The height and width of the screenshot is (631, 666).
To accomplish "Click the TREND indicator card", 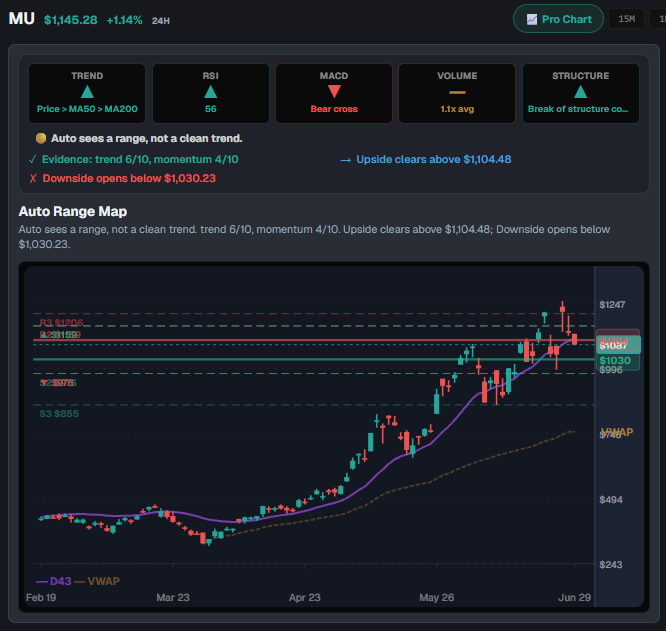I will click(x=87, y=93).
